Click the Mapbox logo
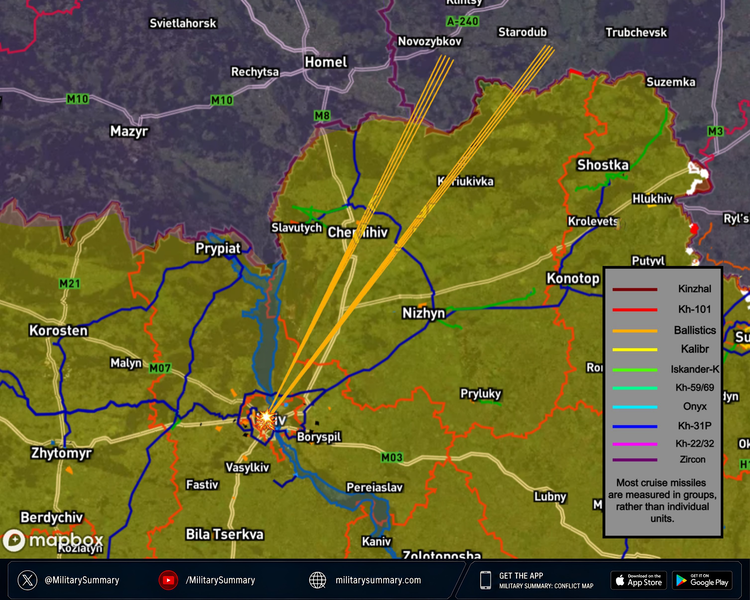Screen dimensions: 750x600 (53, 541)
